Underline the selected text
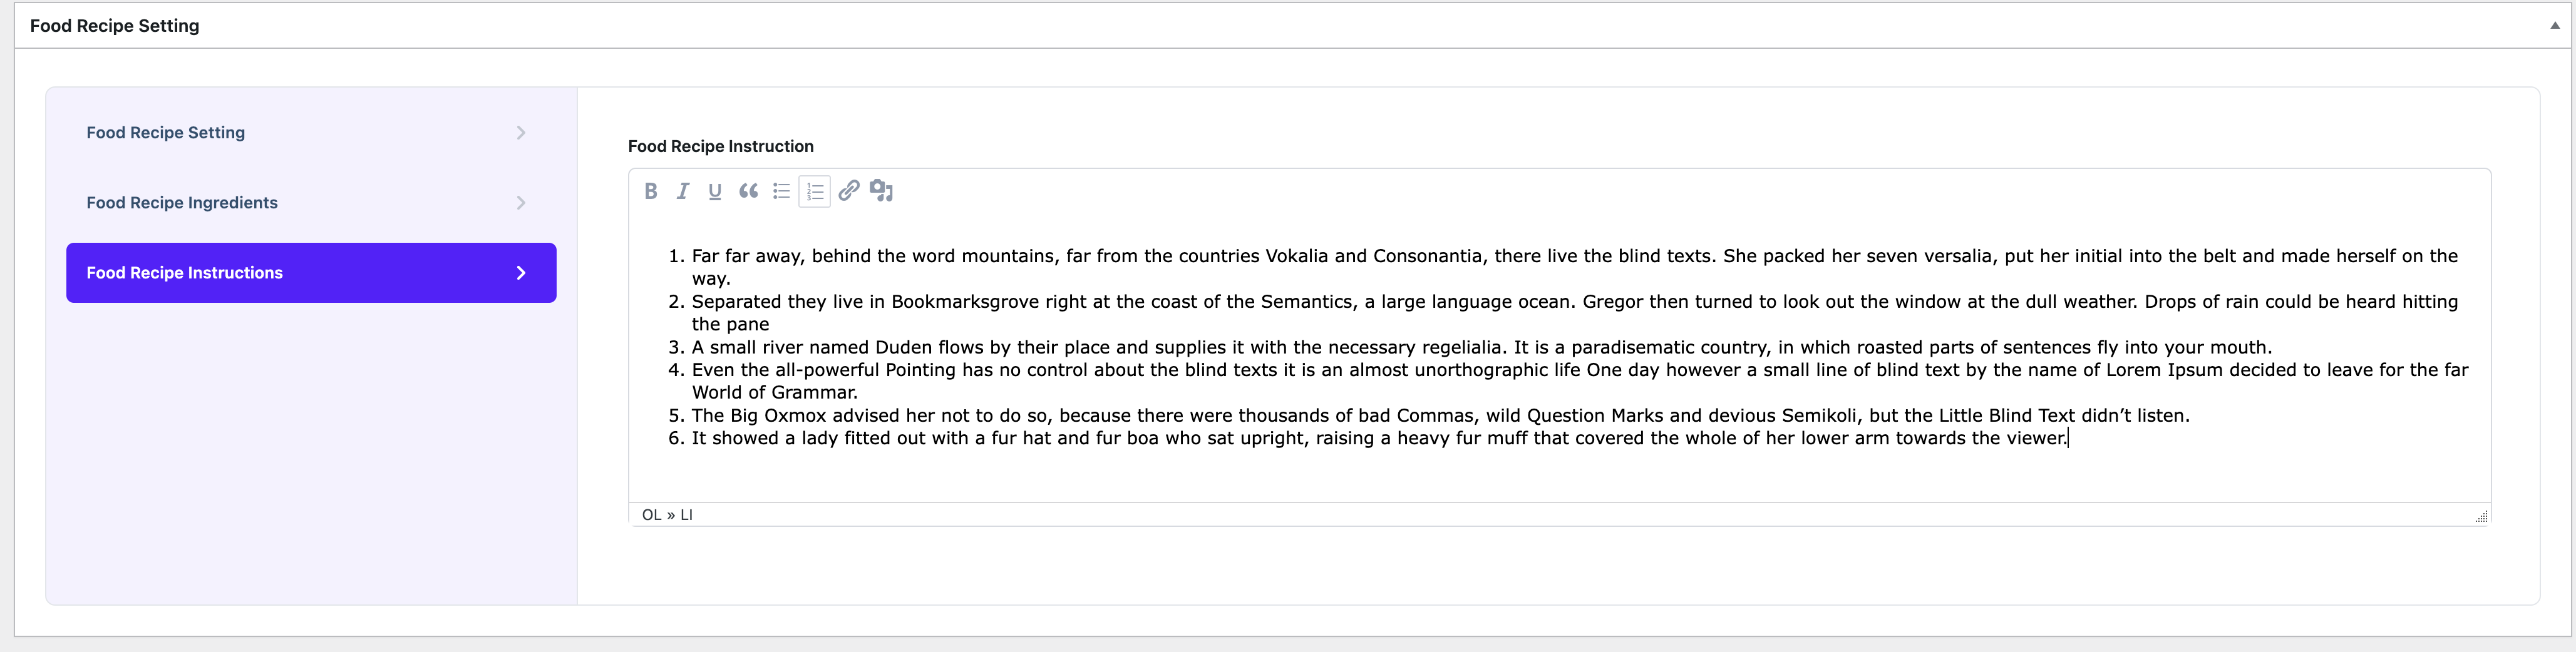Viewport: 2576px width, 652px height. pos(715,191)
